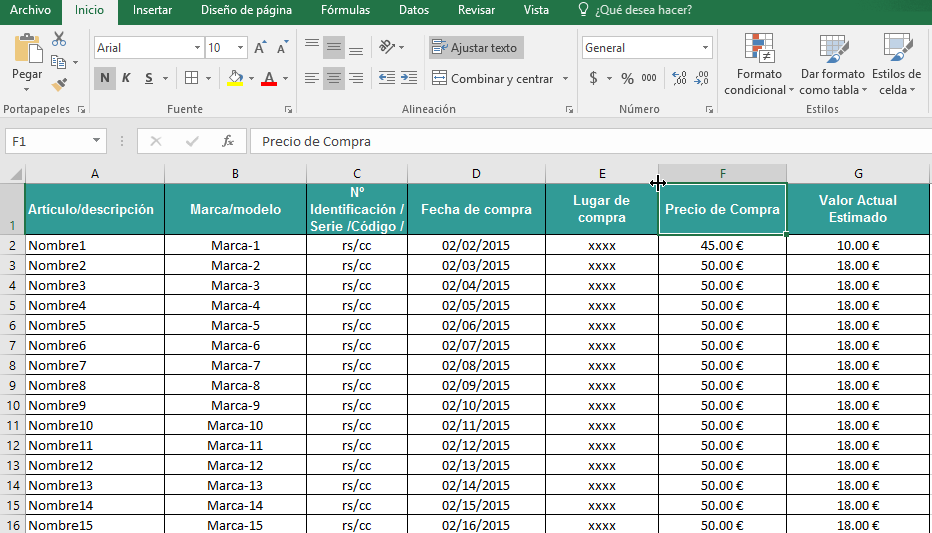Screen dimensions: 932x533
Task: Open the Name Box dropdown arrow
Action: [96, 141]
